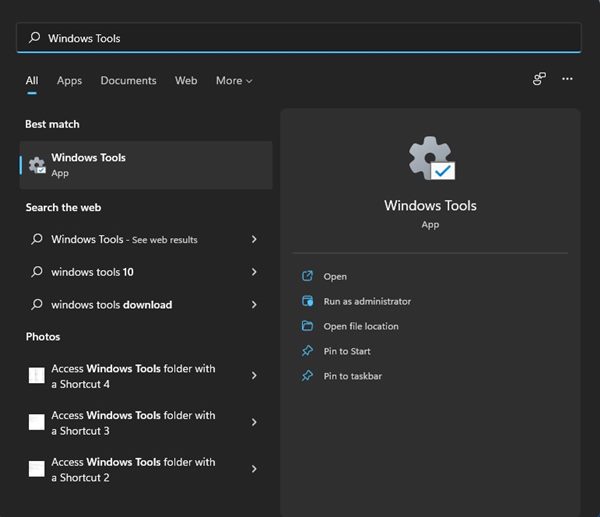Viewport: 600px width, 517px height.
Task: Expand arrow for 'windows tools download' suggestion
Action: 254,305
